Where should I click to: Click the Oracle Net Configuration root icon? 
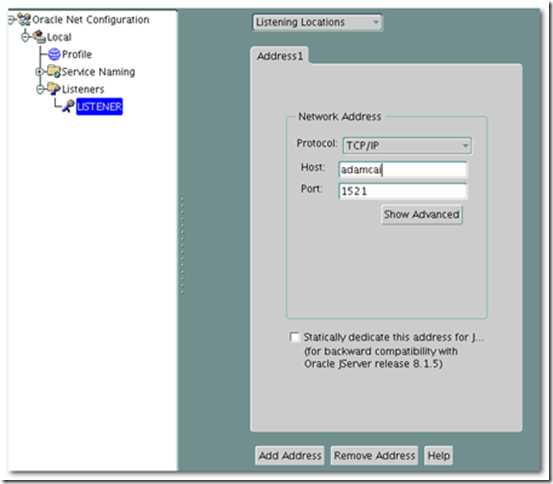pos(24,19)
